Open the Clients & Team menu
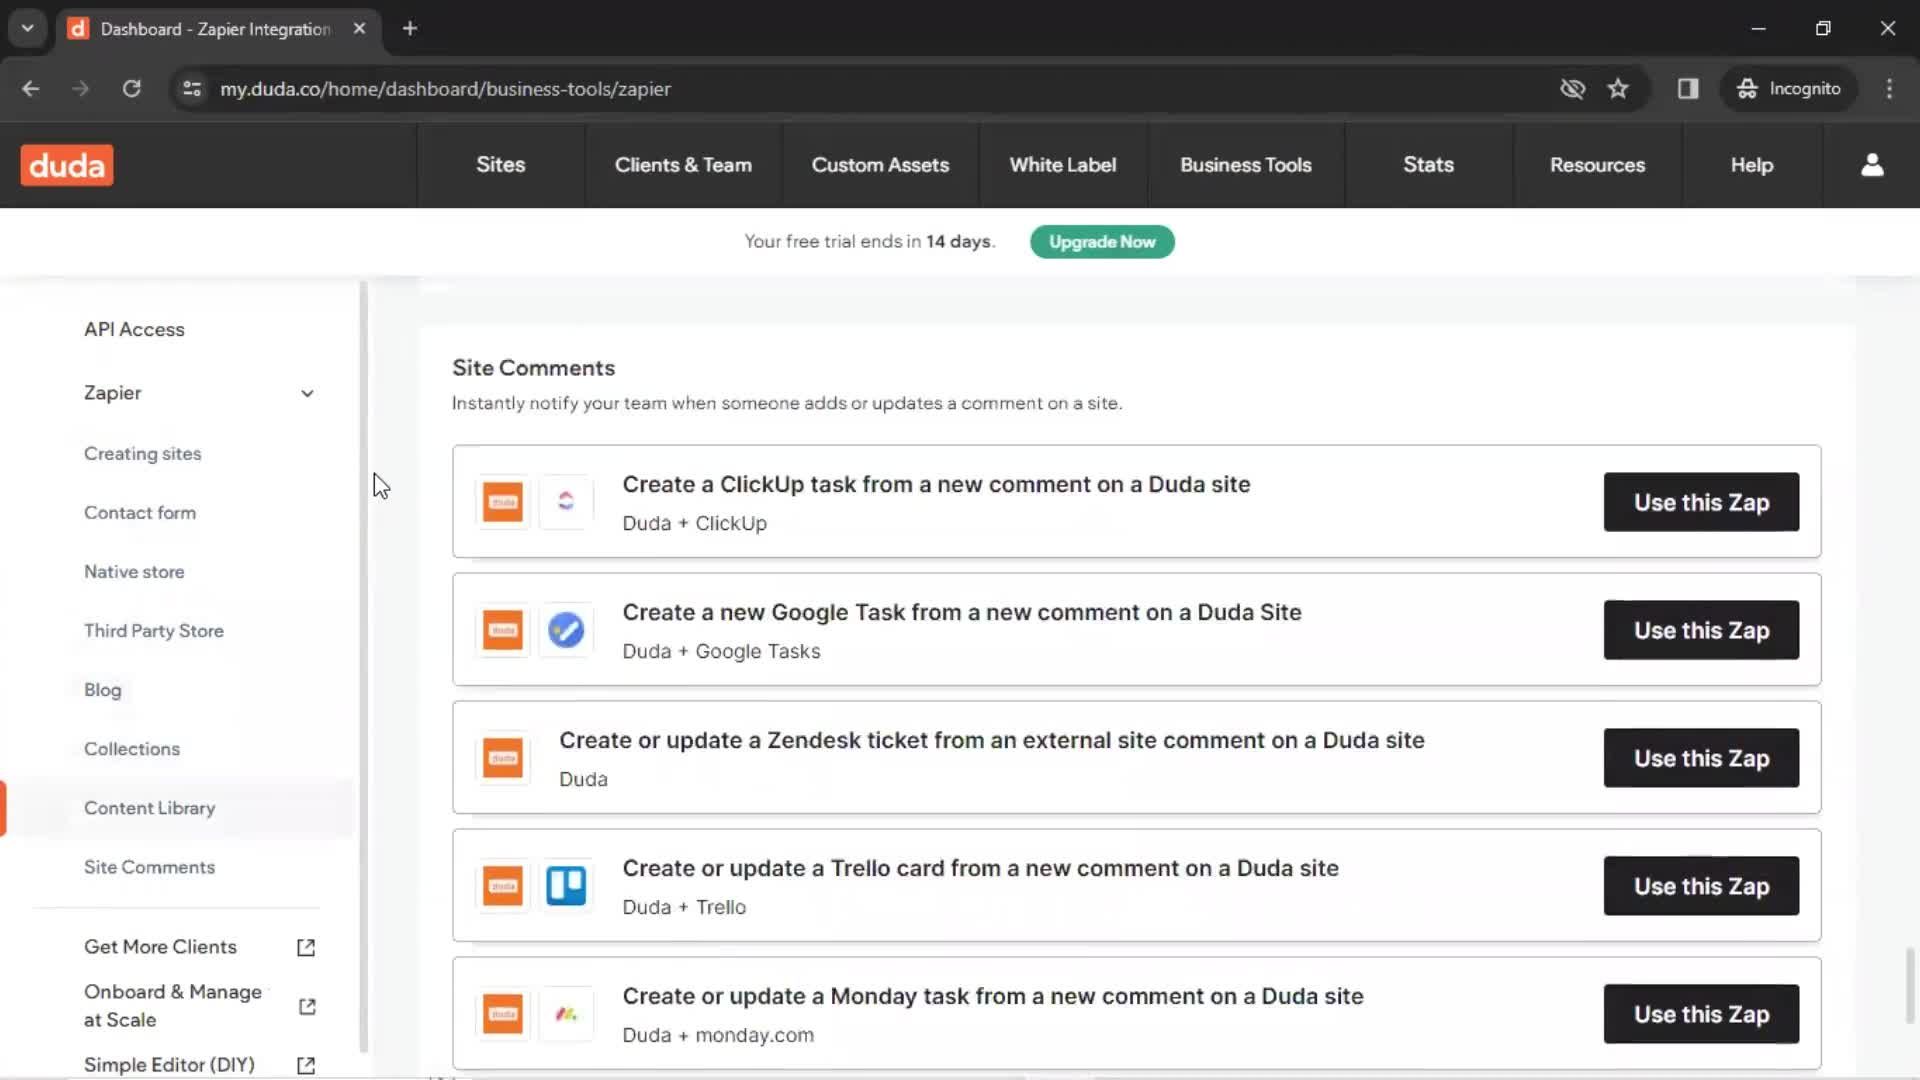 [x=683, y=165]
